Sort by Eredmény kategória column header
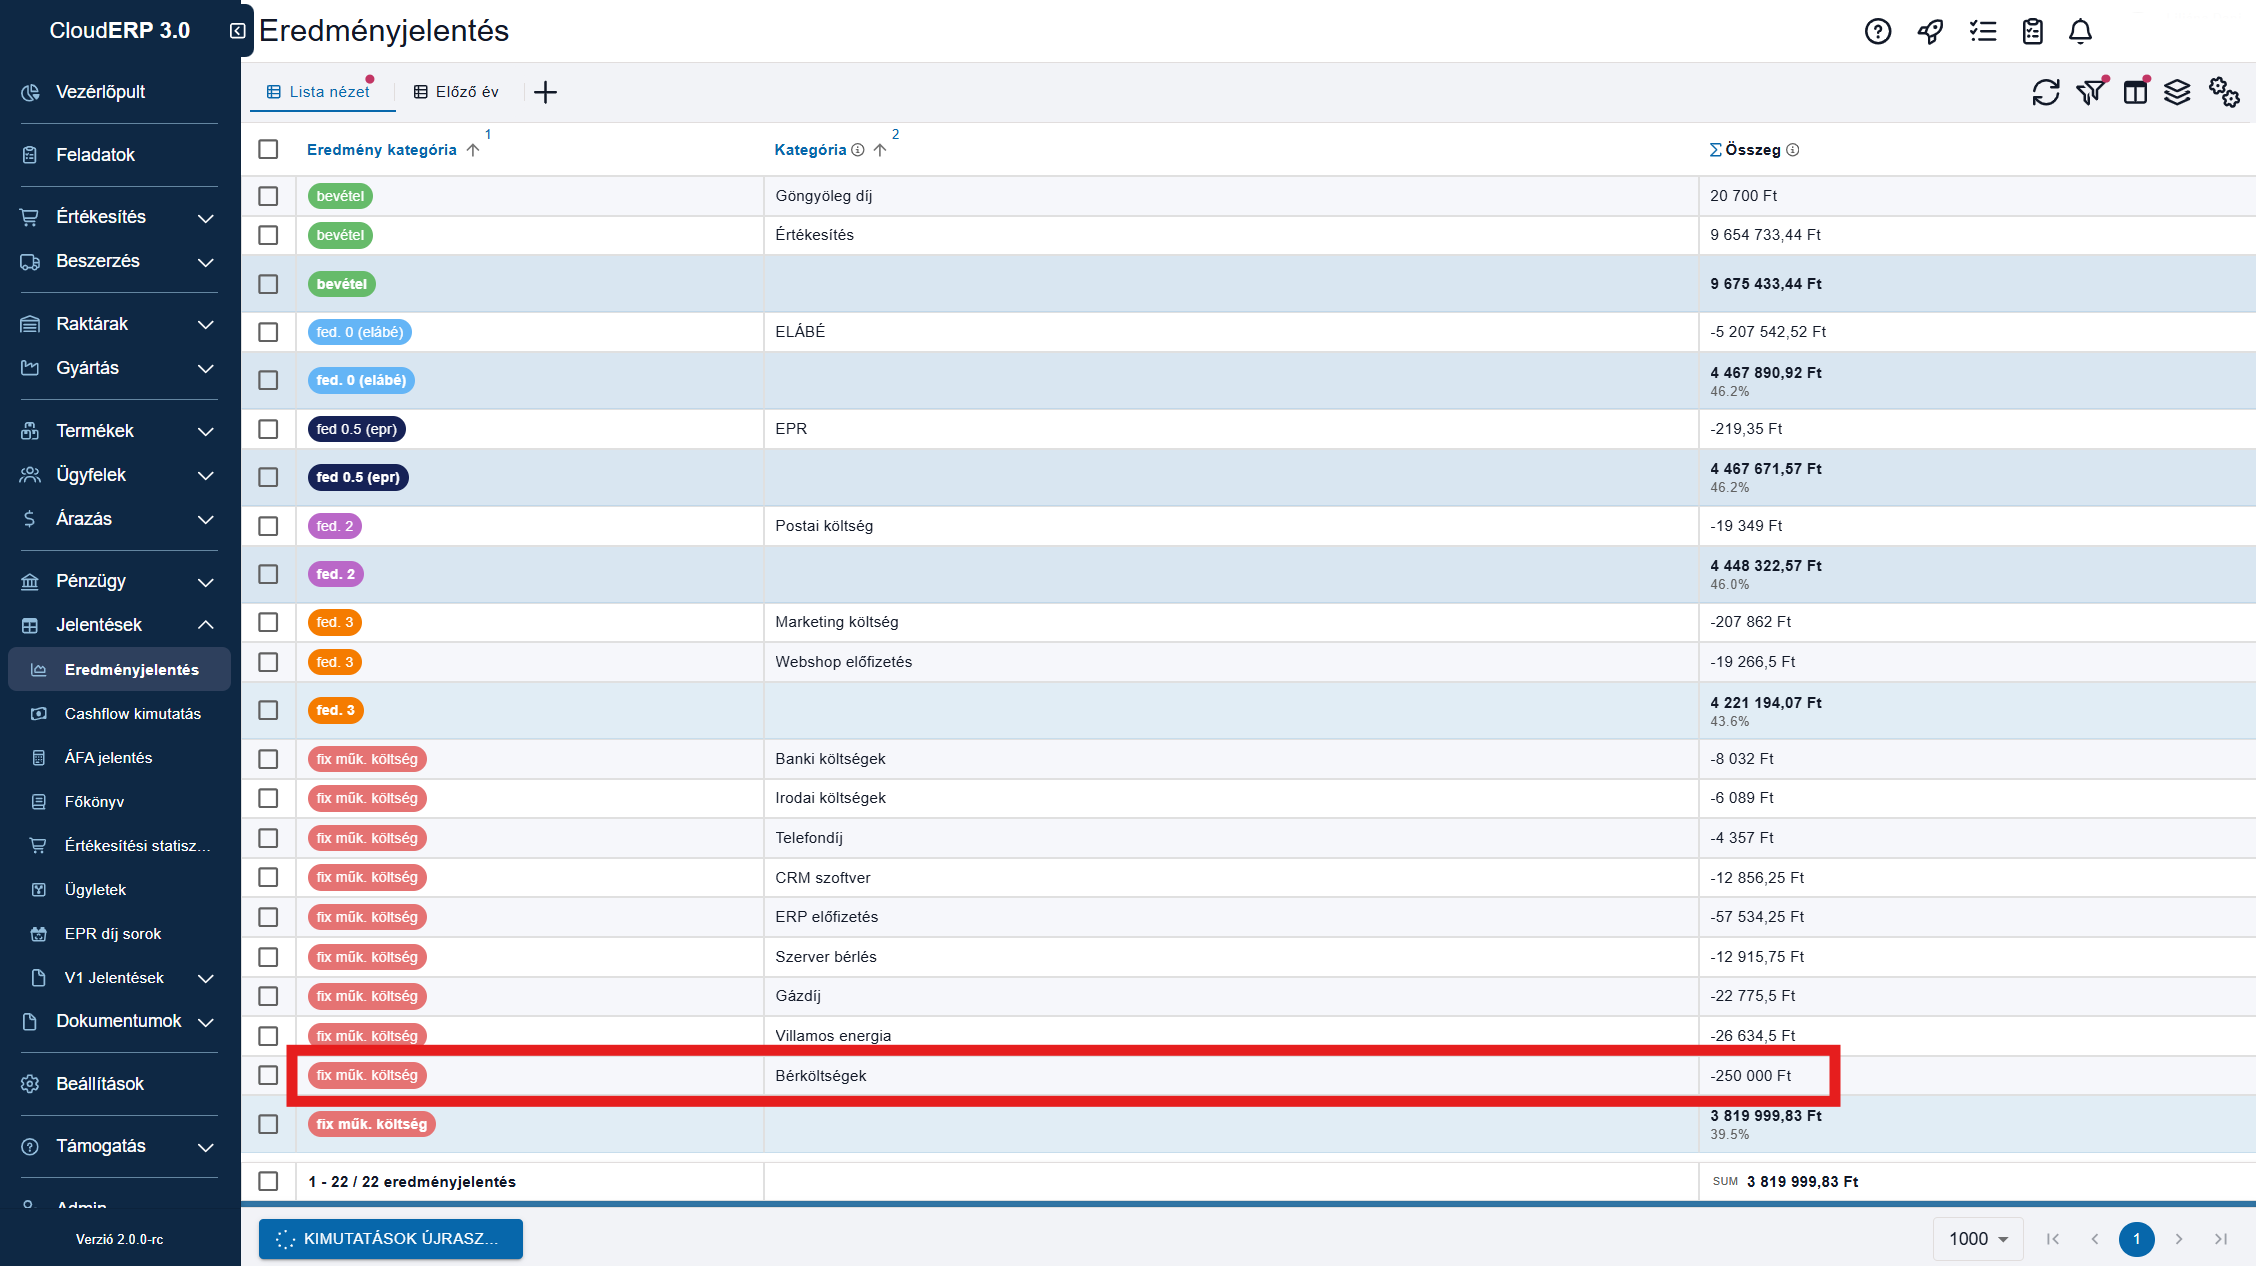The height and width of the screenshot is (1266, 2256). pyautogui.click(x=382, y=150)
